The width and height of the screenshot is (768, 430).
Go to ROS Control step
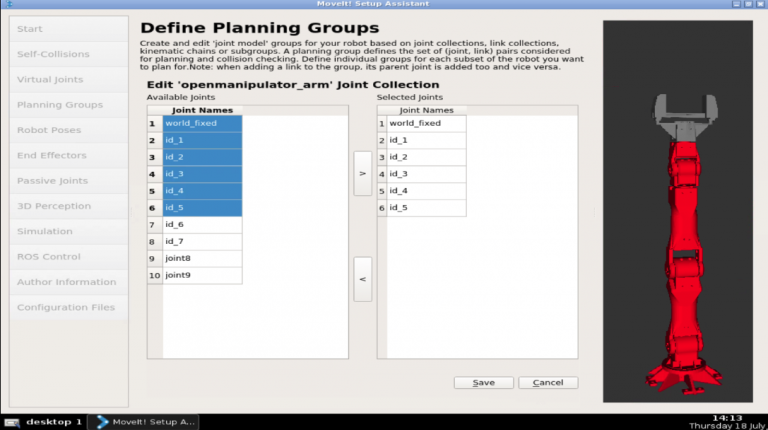coord(69,257)
